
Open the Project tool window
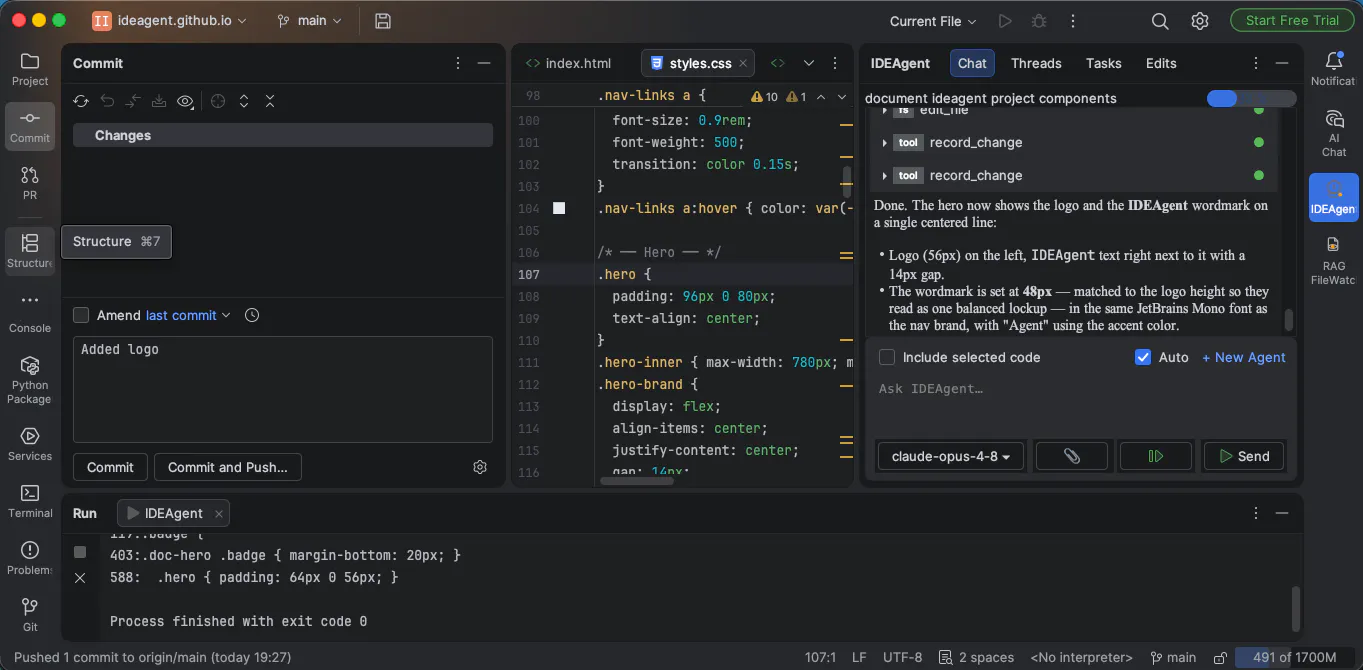point(30,69)
